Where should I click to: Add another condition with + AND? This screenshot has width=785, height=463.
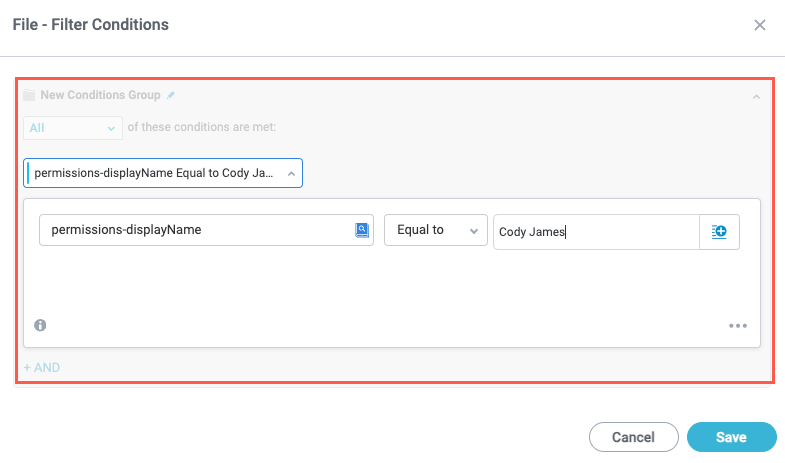tap(42, 367)
